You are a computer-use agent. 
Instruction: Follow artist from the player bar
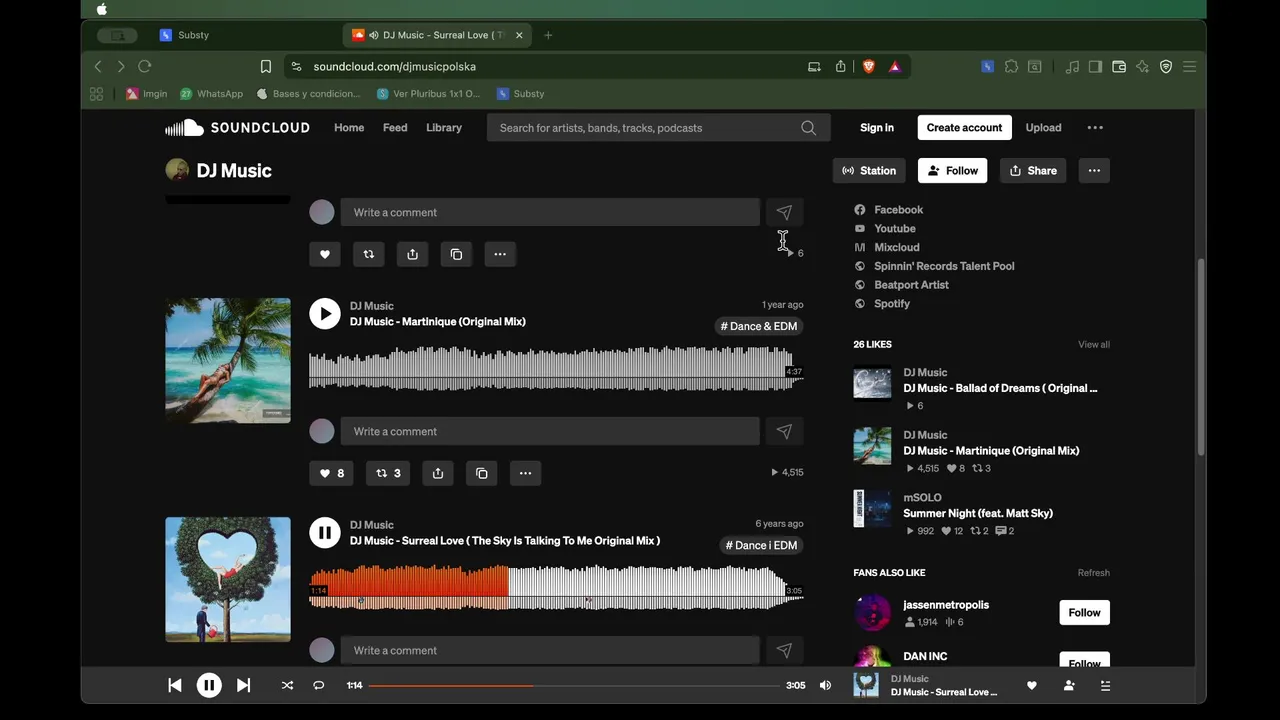(x=1069, y=685)
